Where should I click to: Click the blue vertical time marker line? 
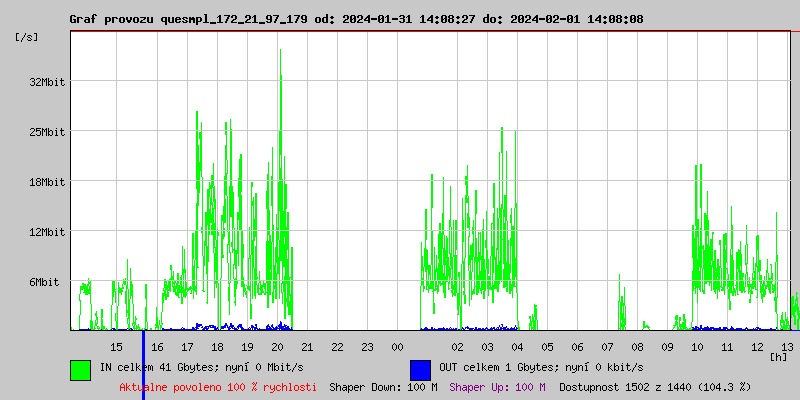point(143,365)
